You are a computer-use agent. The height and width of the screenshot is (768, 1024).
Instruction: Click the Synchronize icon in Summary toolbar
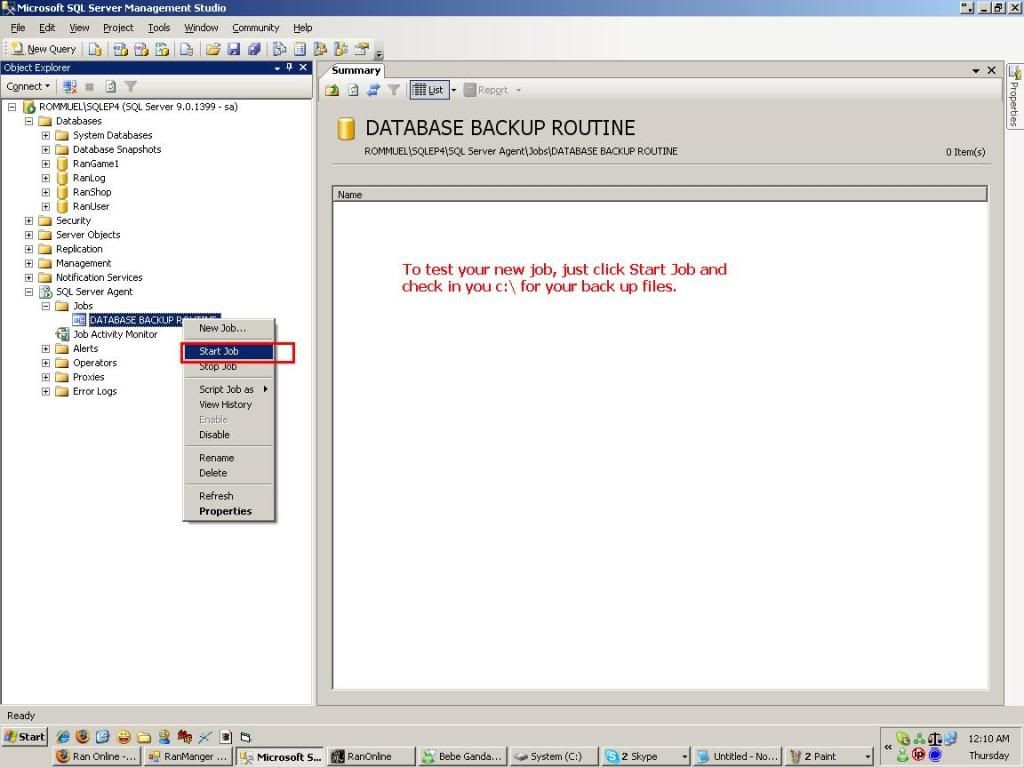pyautogui.click(x=374, y=90)
